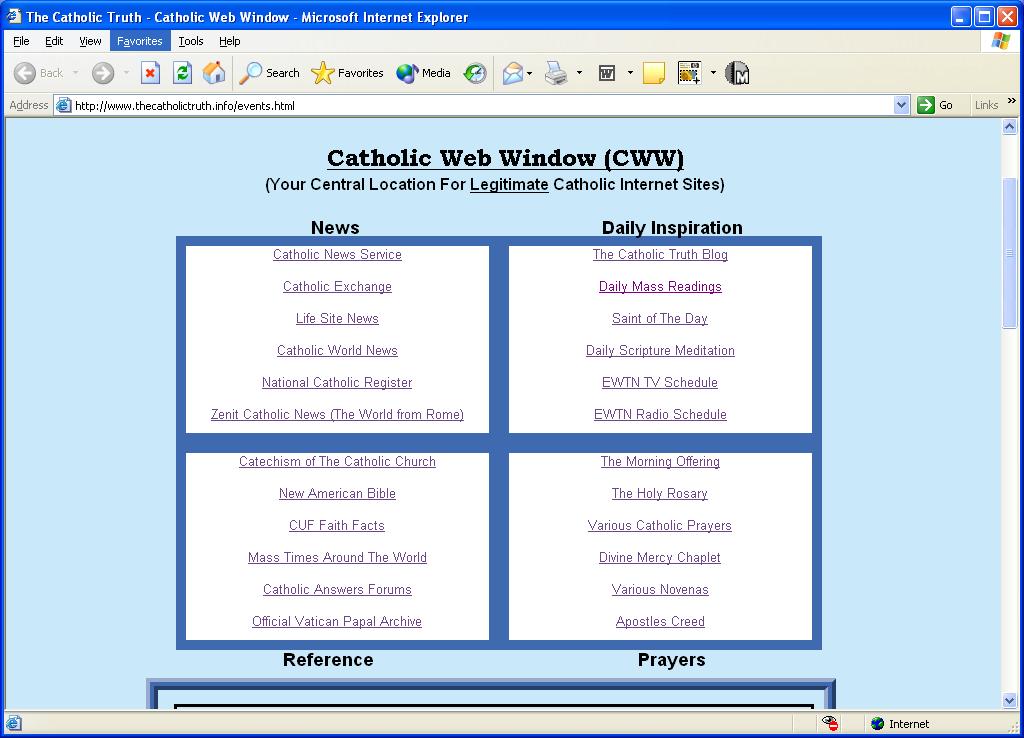
Task: Open The Holy Rosary link
Action: [x=660, y=494]
